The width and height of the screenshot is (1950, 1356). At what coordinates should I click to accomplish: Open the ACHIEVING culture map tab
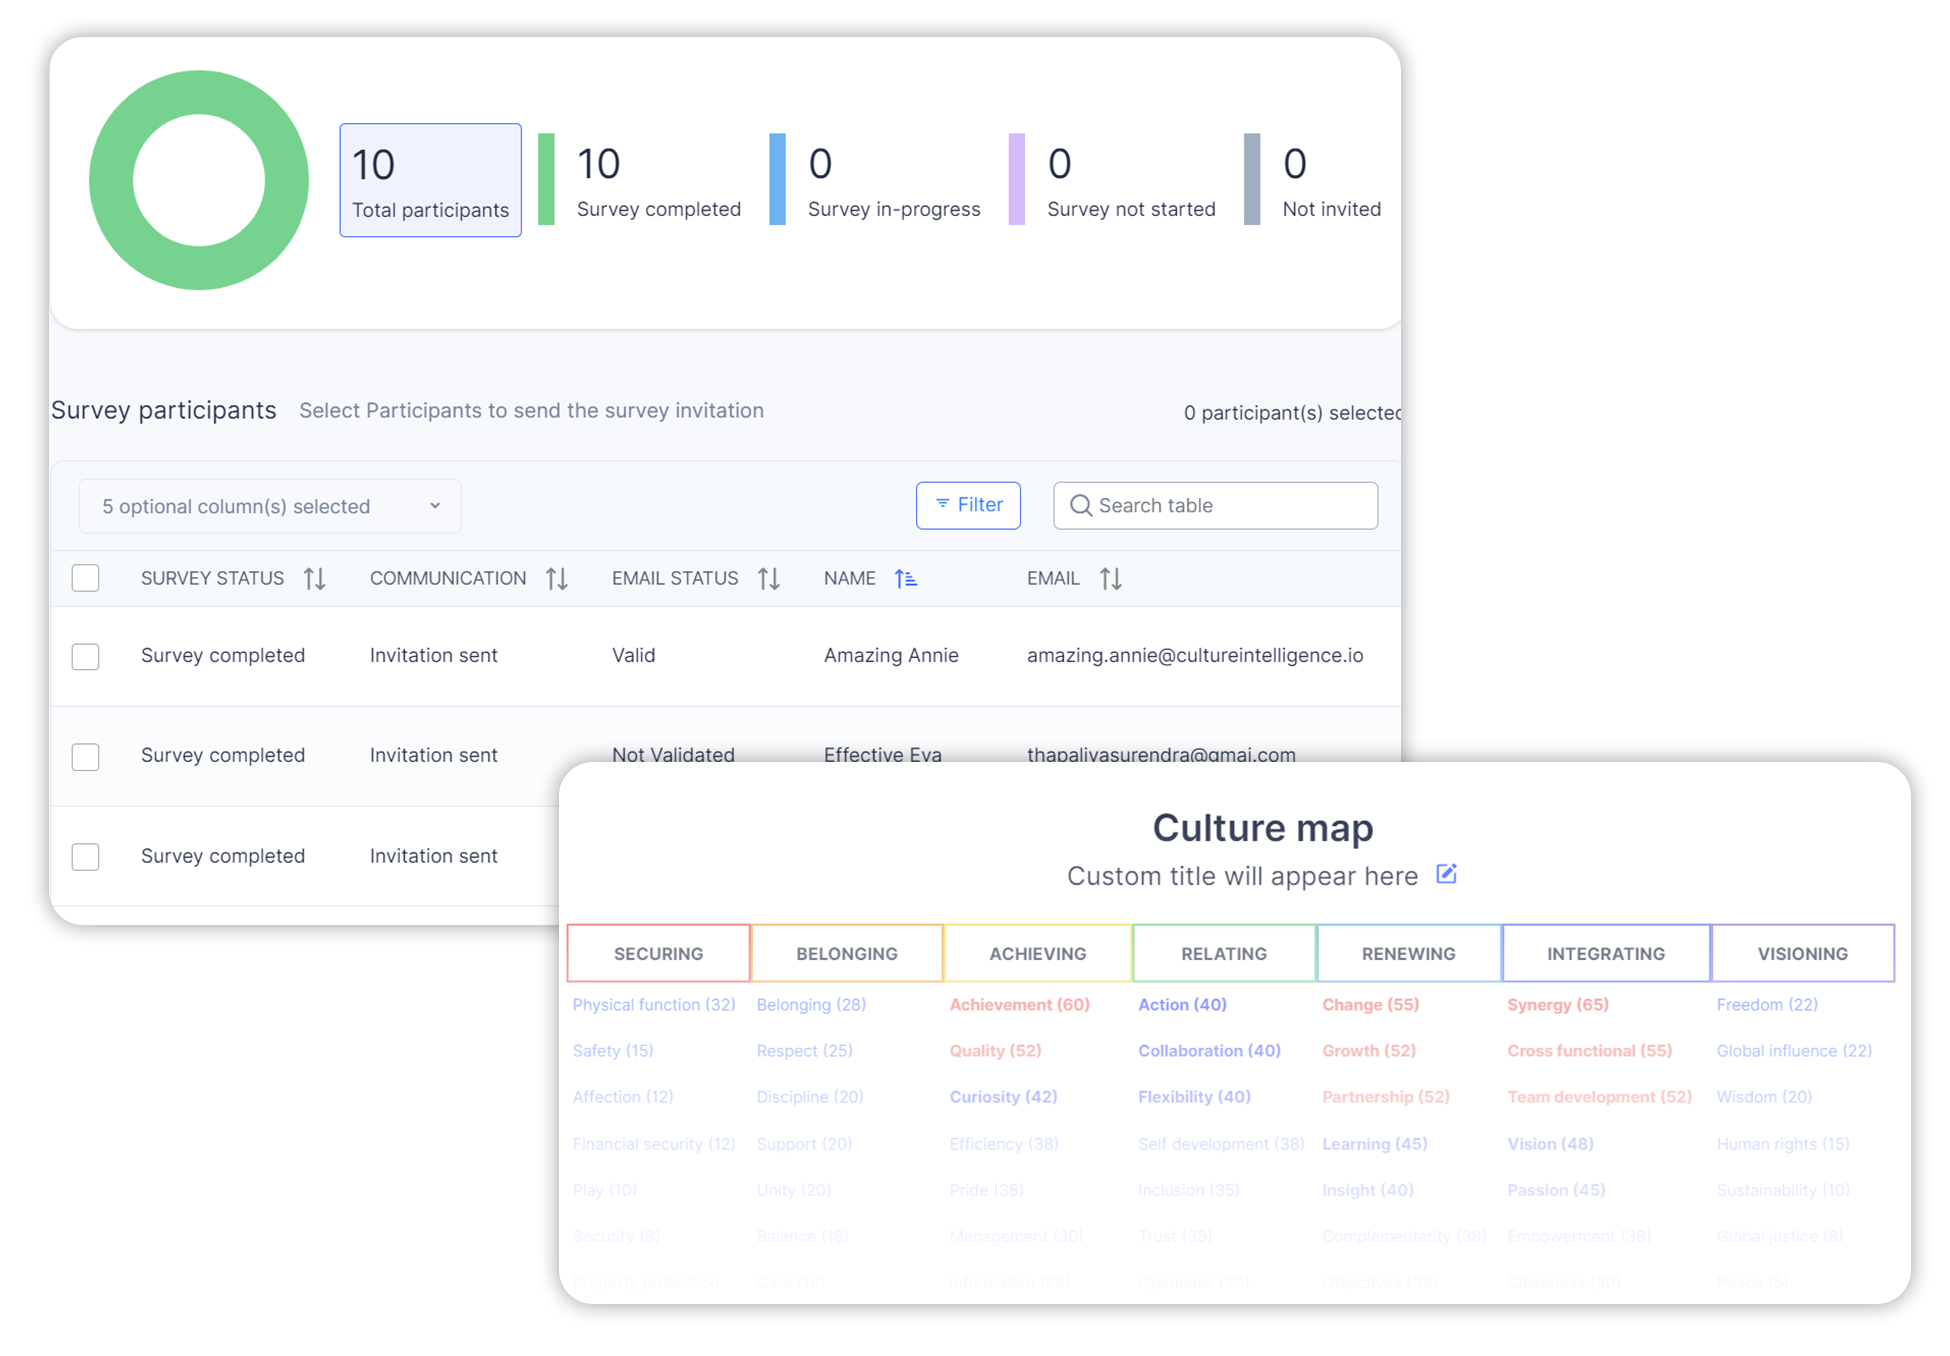click(x=1037, y=953)
